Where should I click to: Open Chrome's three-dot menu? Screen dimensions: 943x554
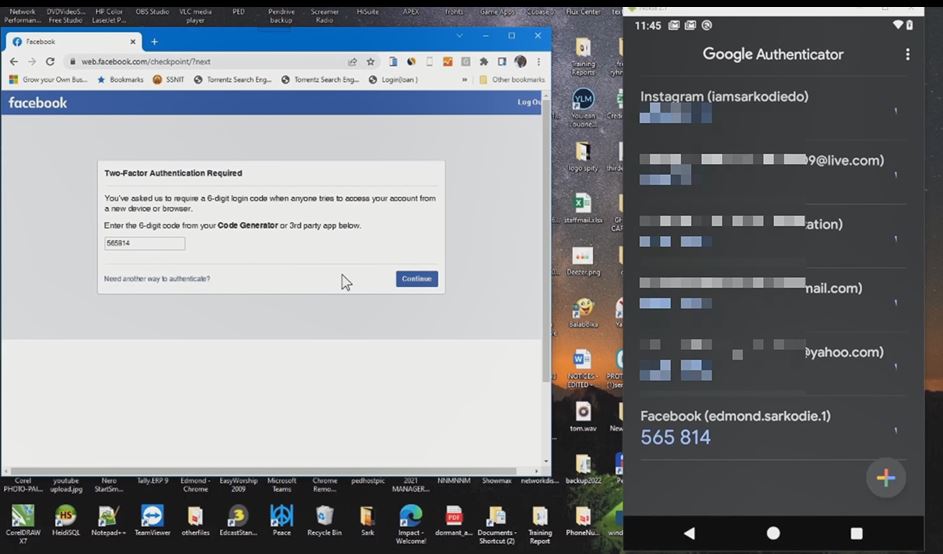click(540, 62)
